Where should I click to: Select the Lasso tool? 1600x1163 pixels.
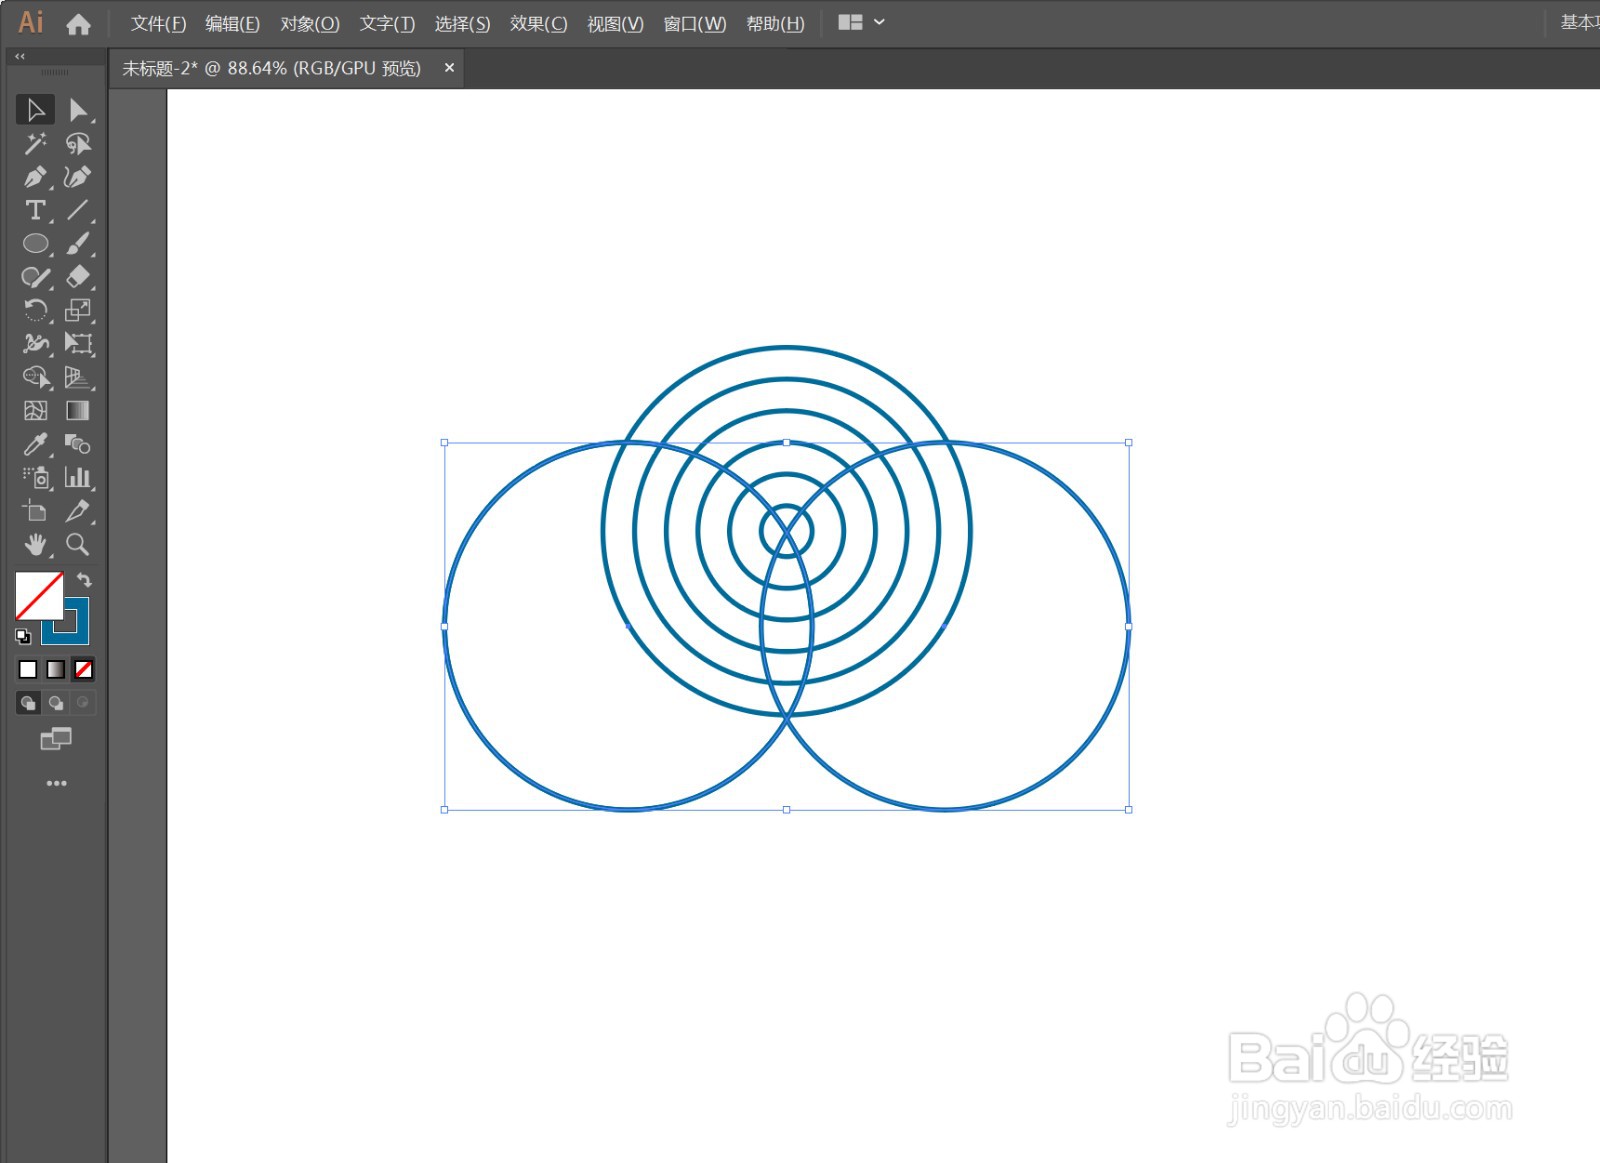click(x=78, y=143)
